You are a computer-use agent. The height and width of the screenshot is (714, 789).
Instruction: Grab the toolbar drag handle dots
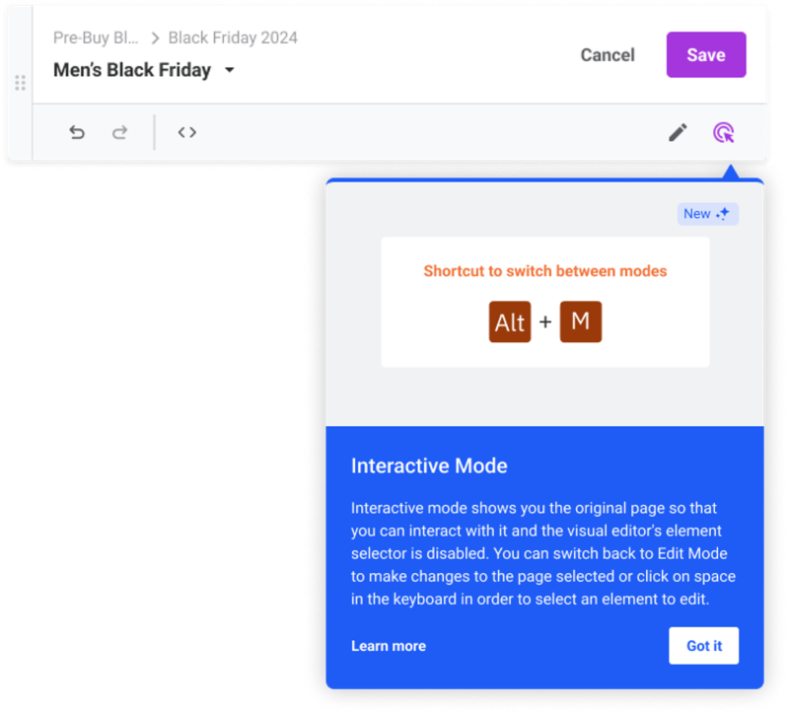20,83
